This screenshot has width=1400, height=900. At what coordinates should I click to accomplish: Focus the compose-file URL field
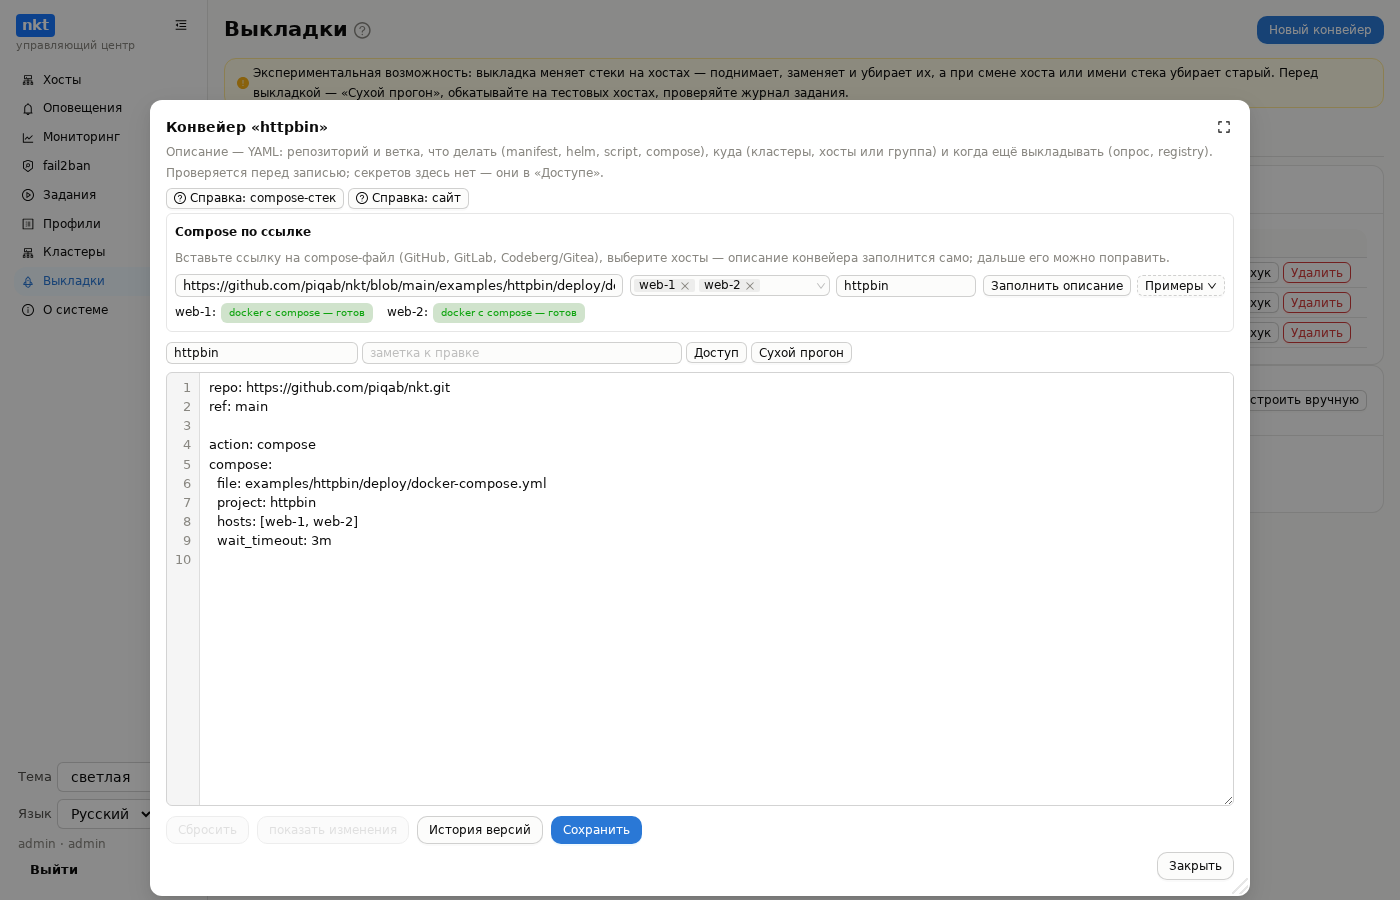[399, 286]
